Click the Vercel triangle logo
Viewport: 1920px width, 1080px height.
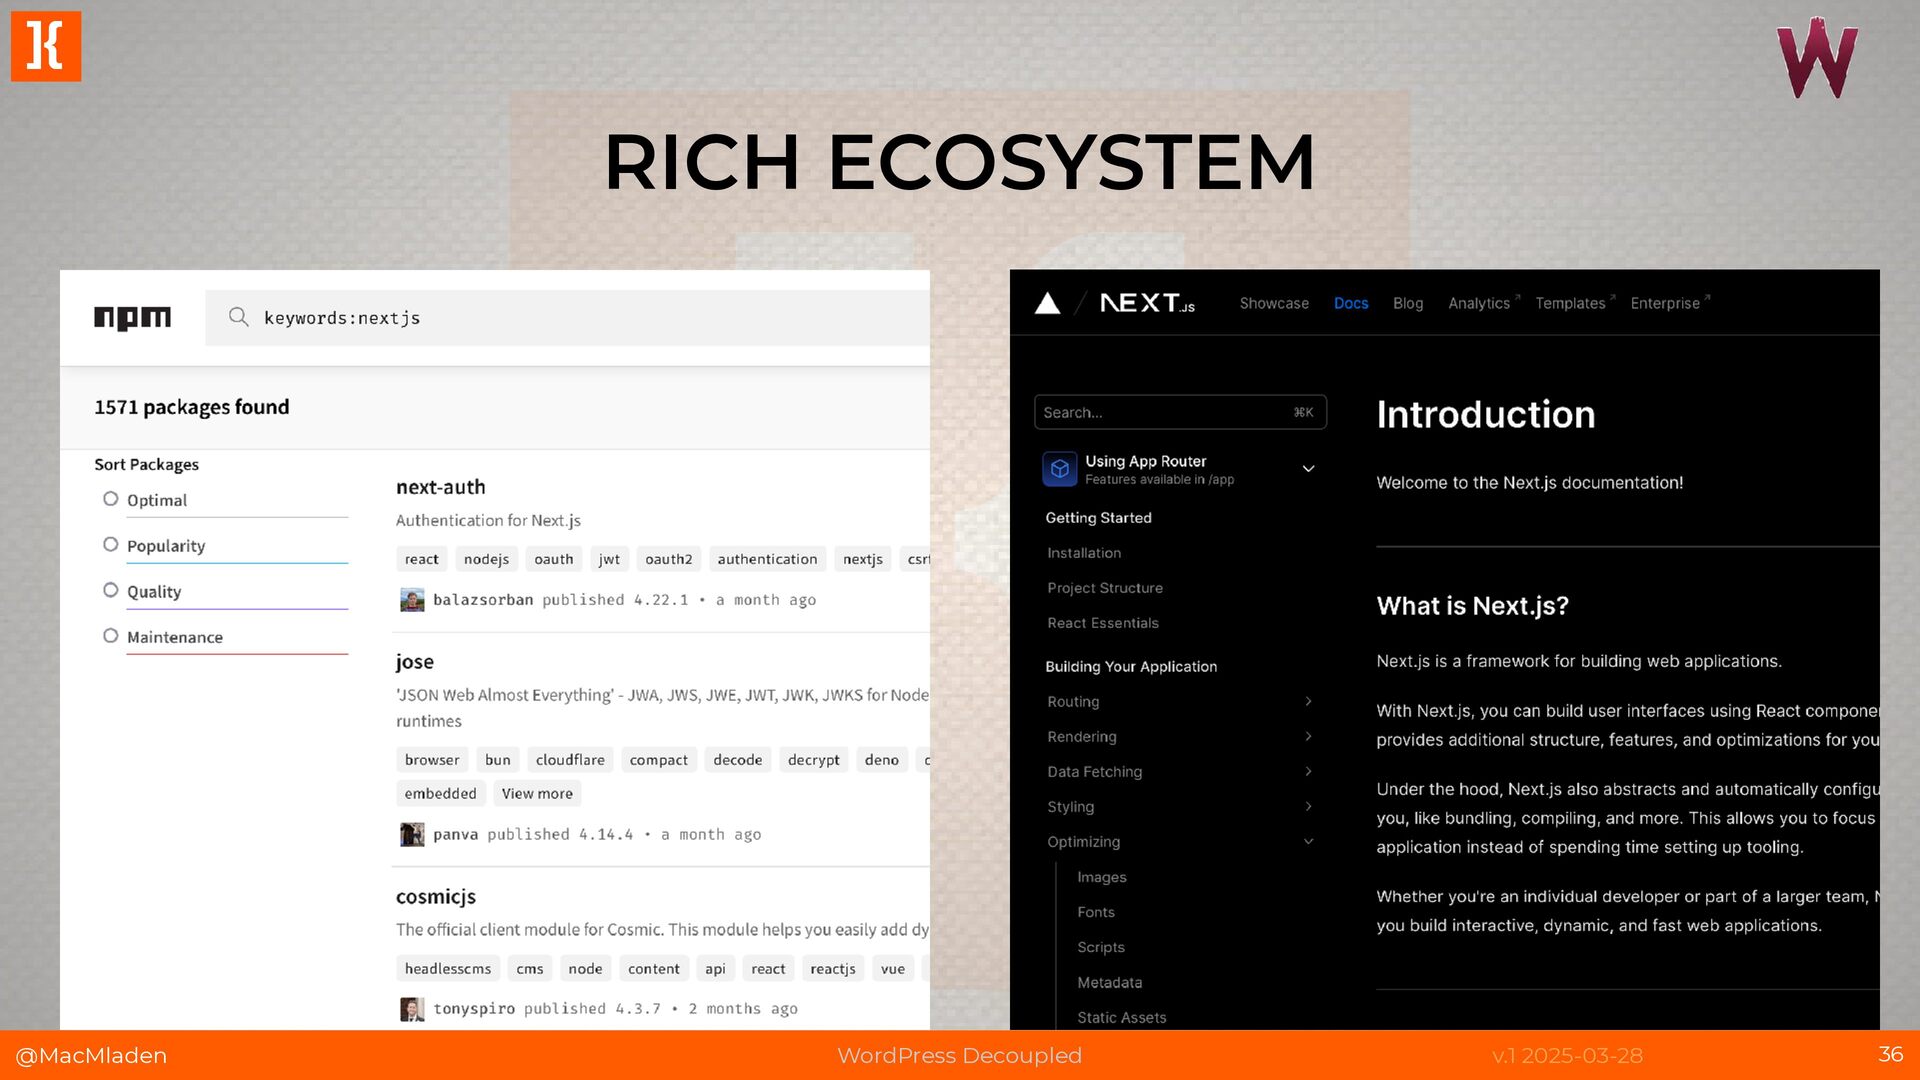click(x=1047, y=303)
